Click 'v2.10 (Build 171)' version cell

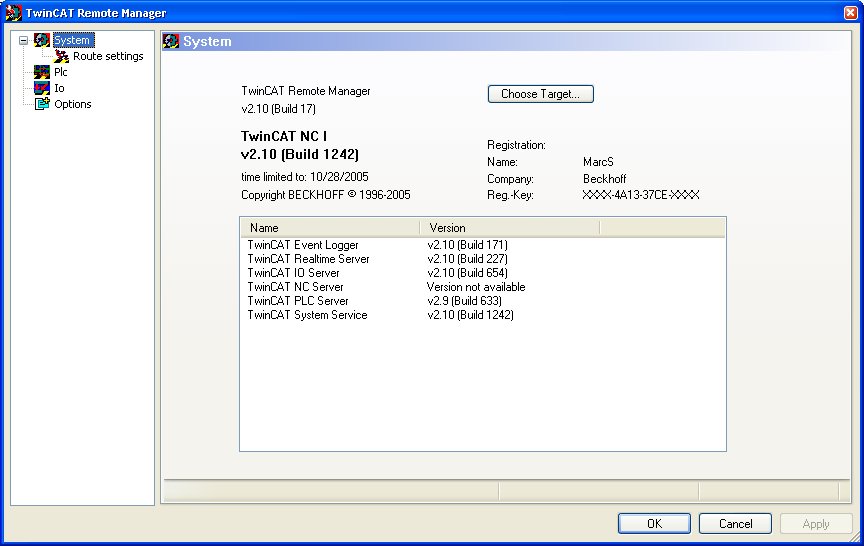tap(467, 245)
